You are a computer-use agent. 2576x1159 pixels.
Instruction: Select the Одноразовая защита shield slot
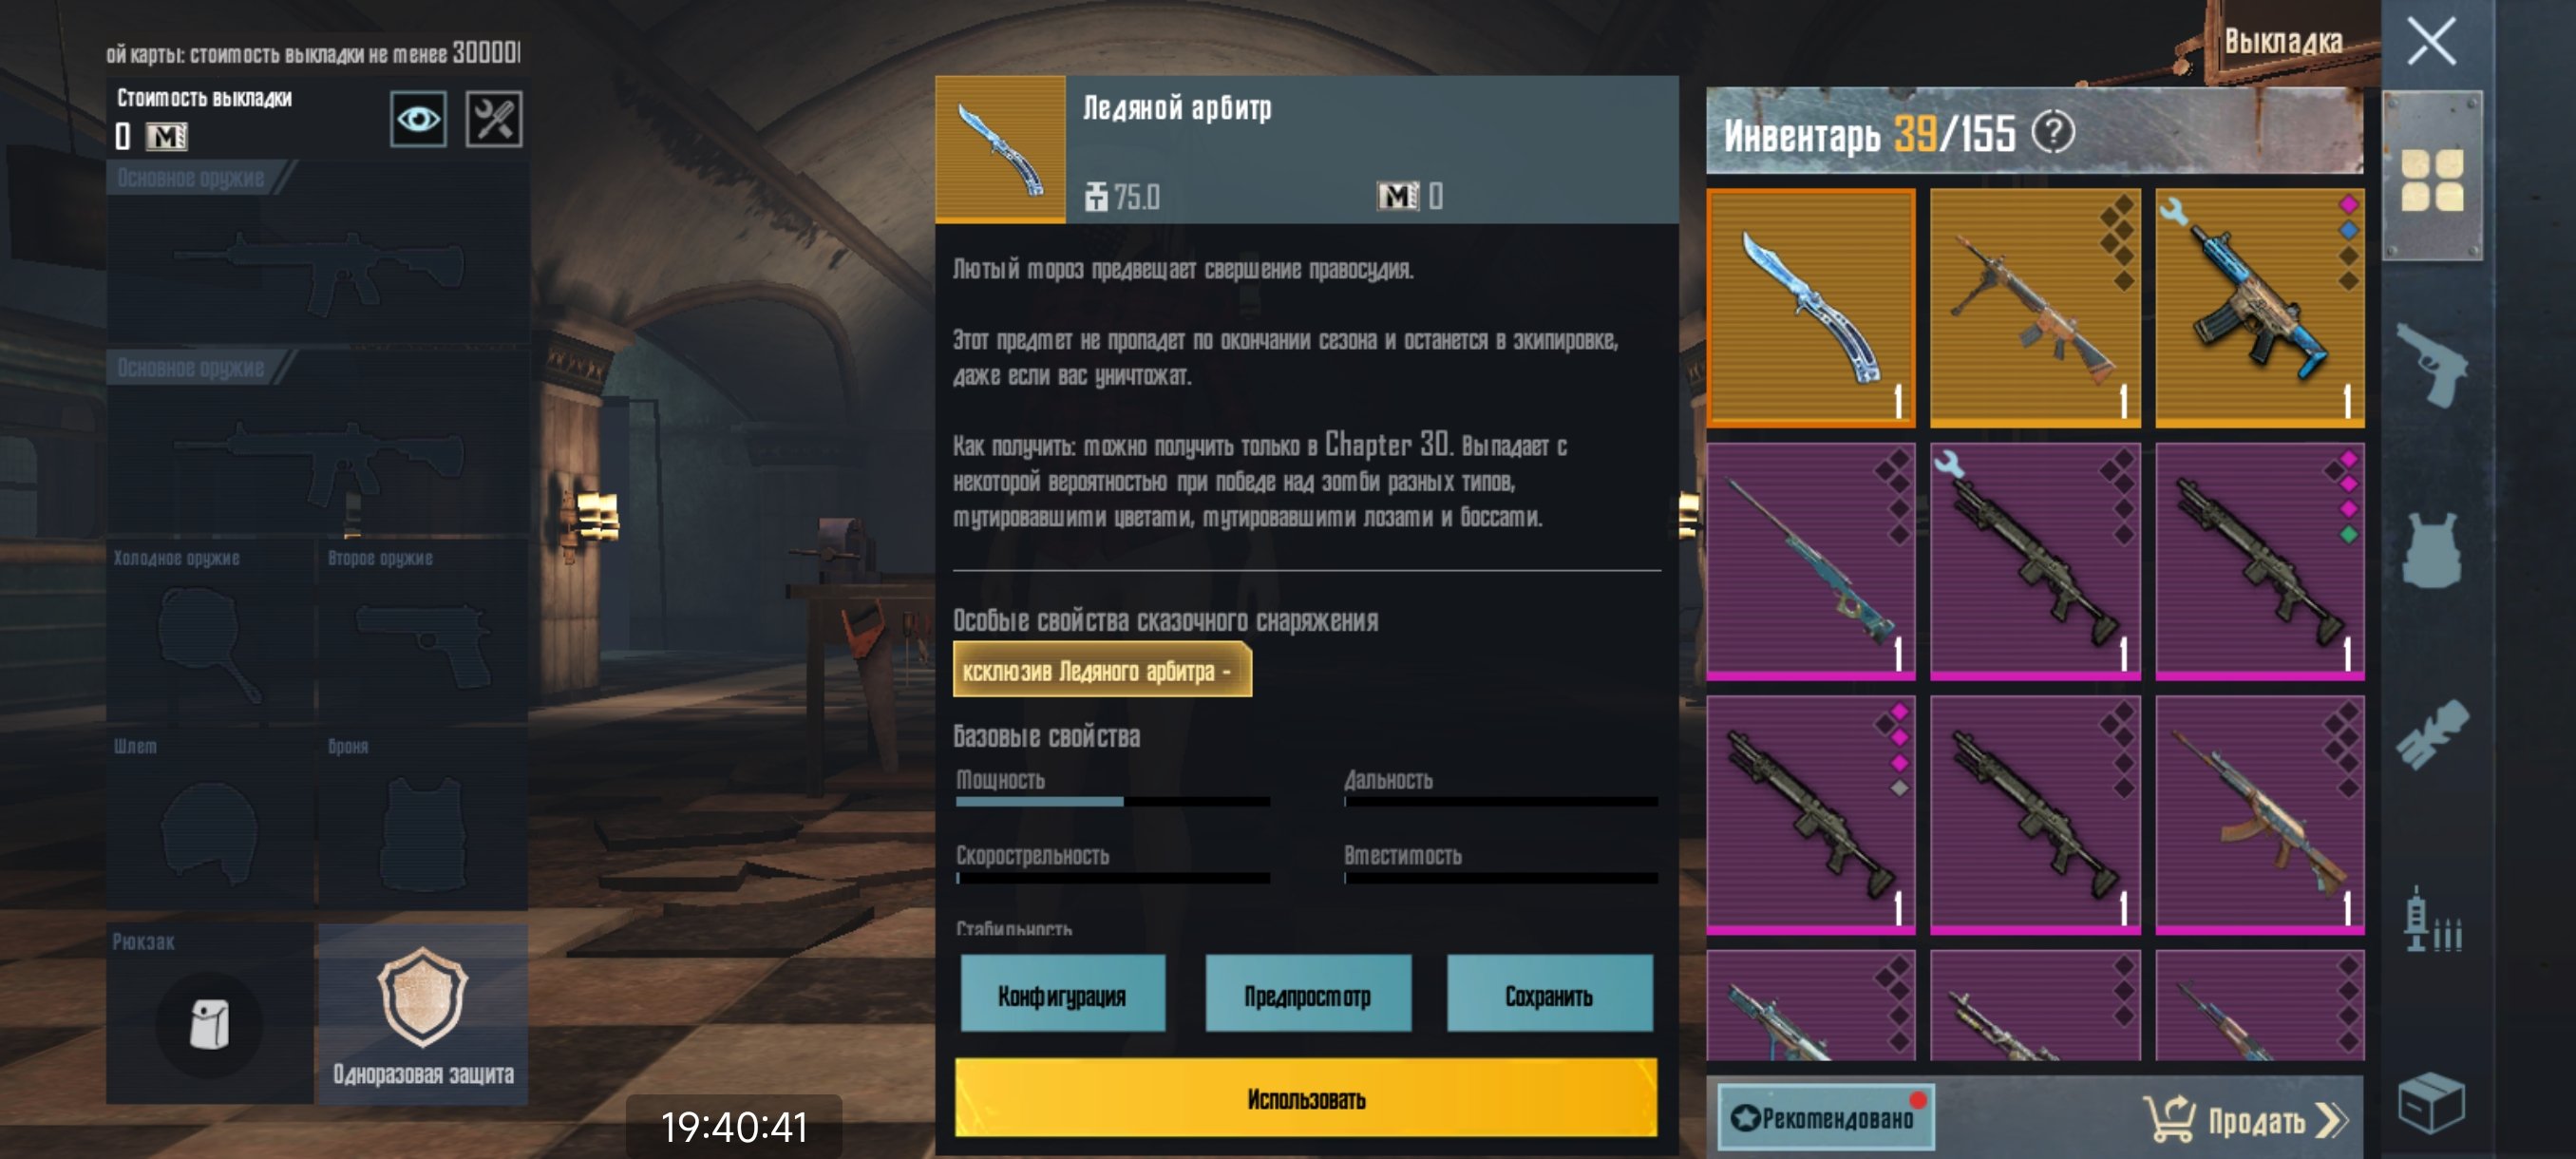tap(423, 1014)
